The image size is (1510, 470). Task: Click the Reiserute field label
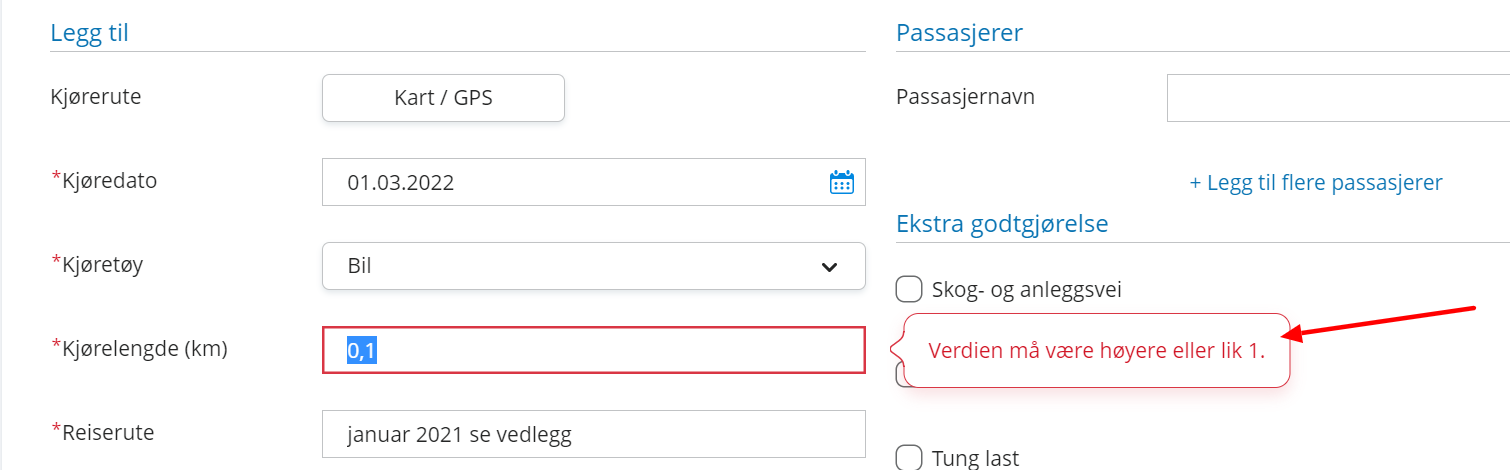[x=103, y=433]
